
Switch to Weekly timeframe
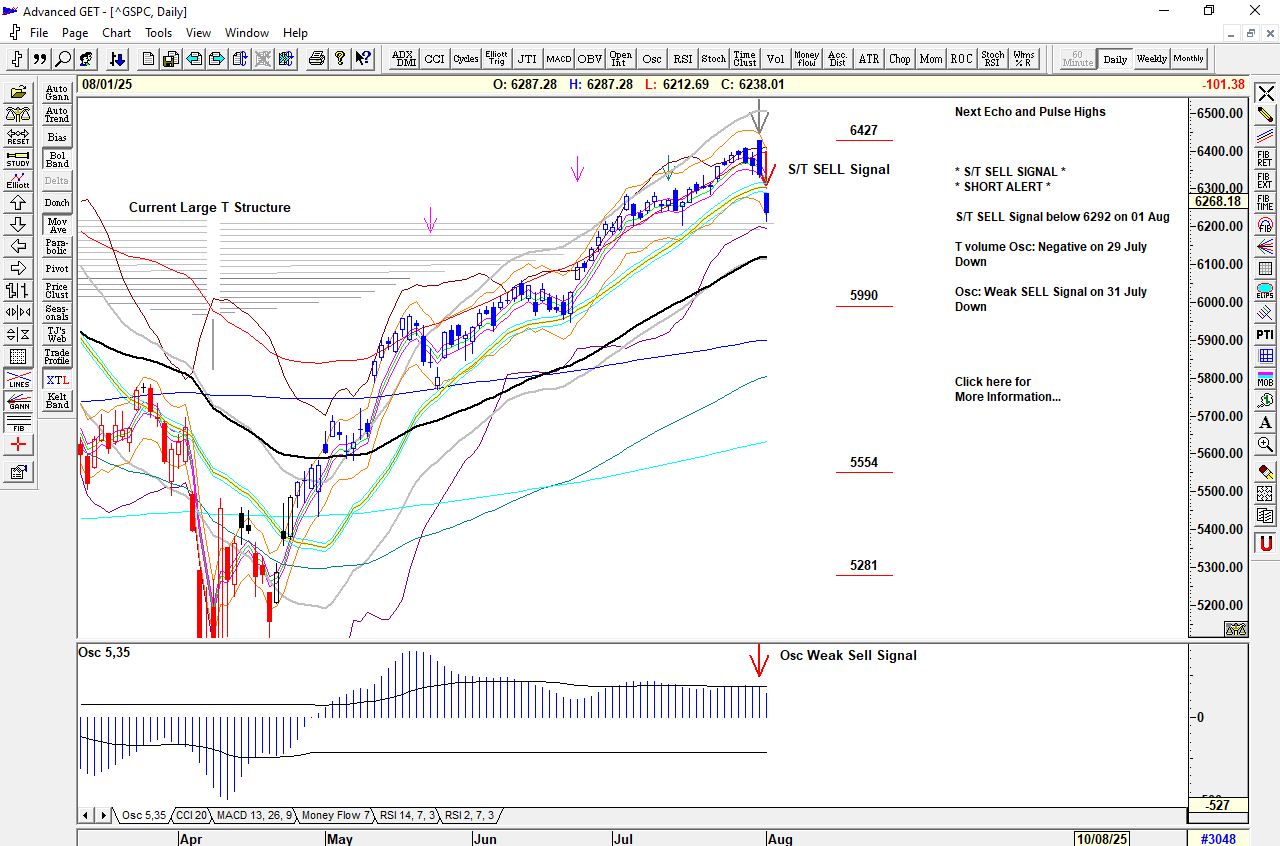click(1151, 59)
